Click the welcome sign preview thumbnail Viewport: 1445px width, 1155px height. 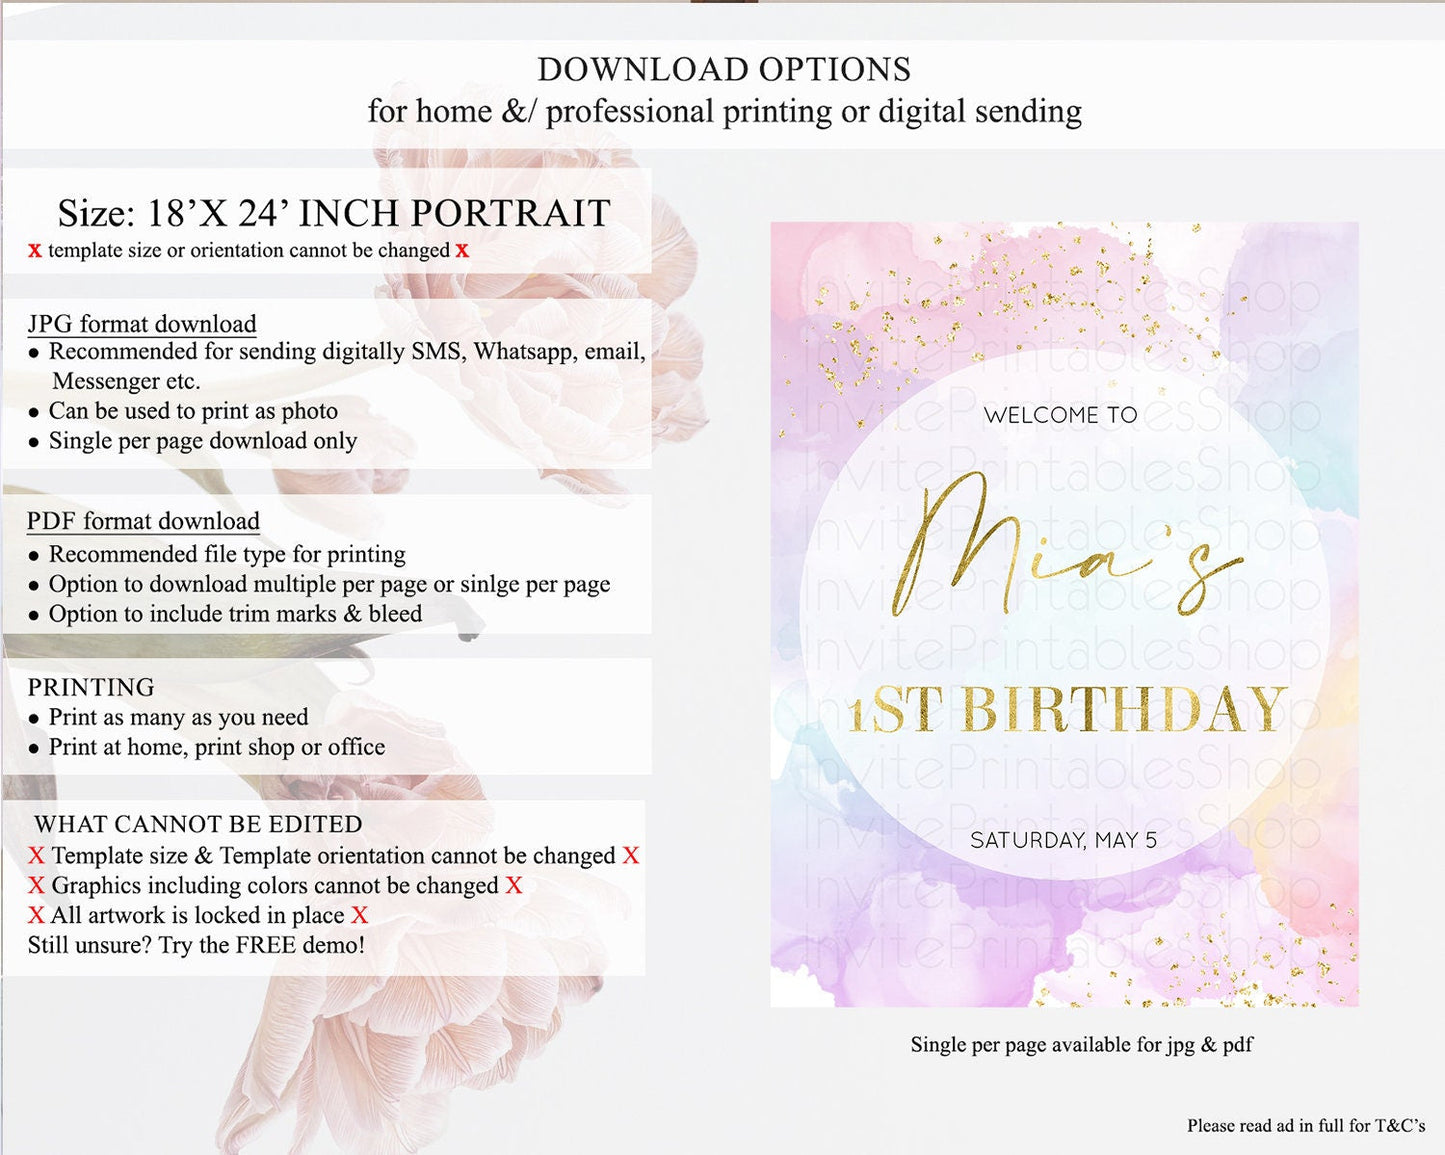click(1064, 614)
